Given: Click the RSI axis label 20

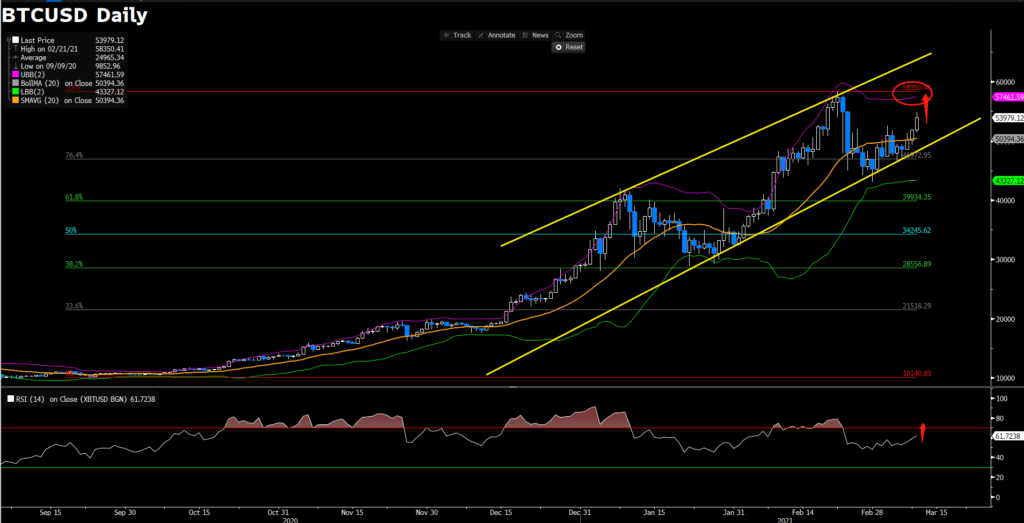Looking at the screenshot, I should [x=1000, y=477].
